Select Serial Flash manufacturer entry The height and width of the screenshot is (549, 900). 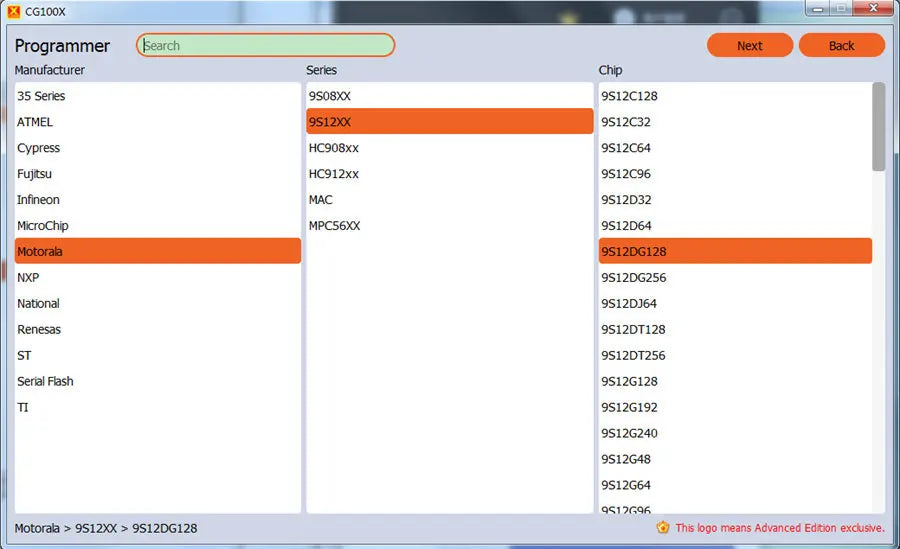pyautogui.click(x=158, y=381)
